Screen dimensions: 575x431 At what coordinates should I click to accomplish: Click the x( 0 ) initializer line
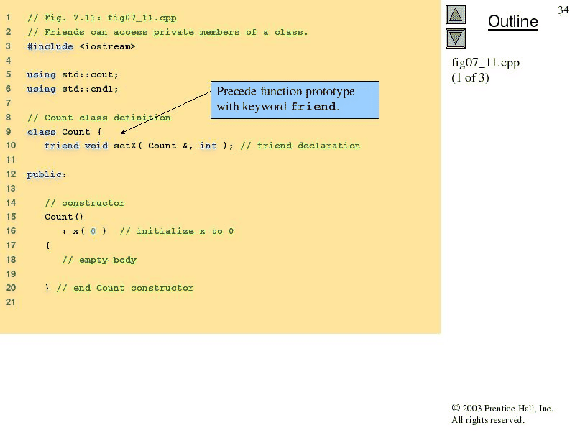point(148,231)
